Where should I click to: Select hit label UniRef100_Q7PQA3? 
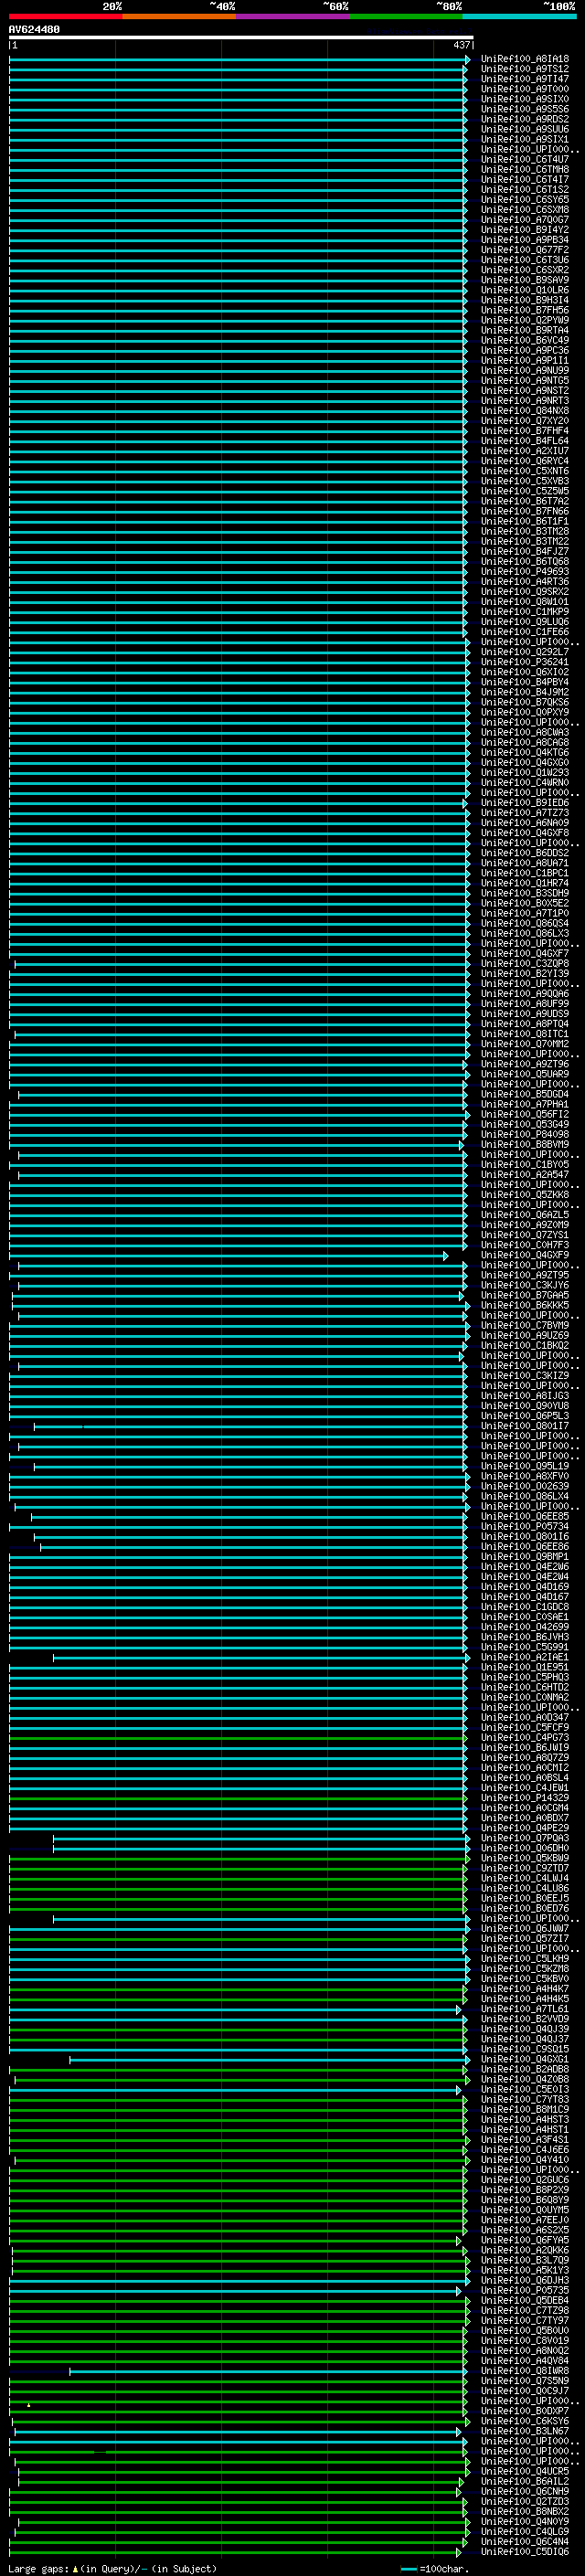point(525,1838)
